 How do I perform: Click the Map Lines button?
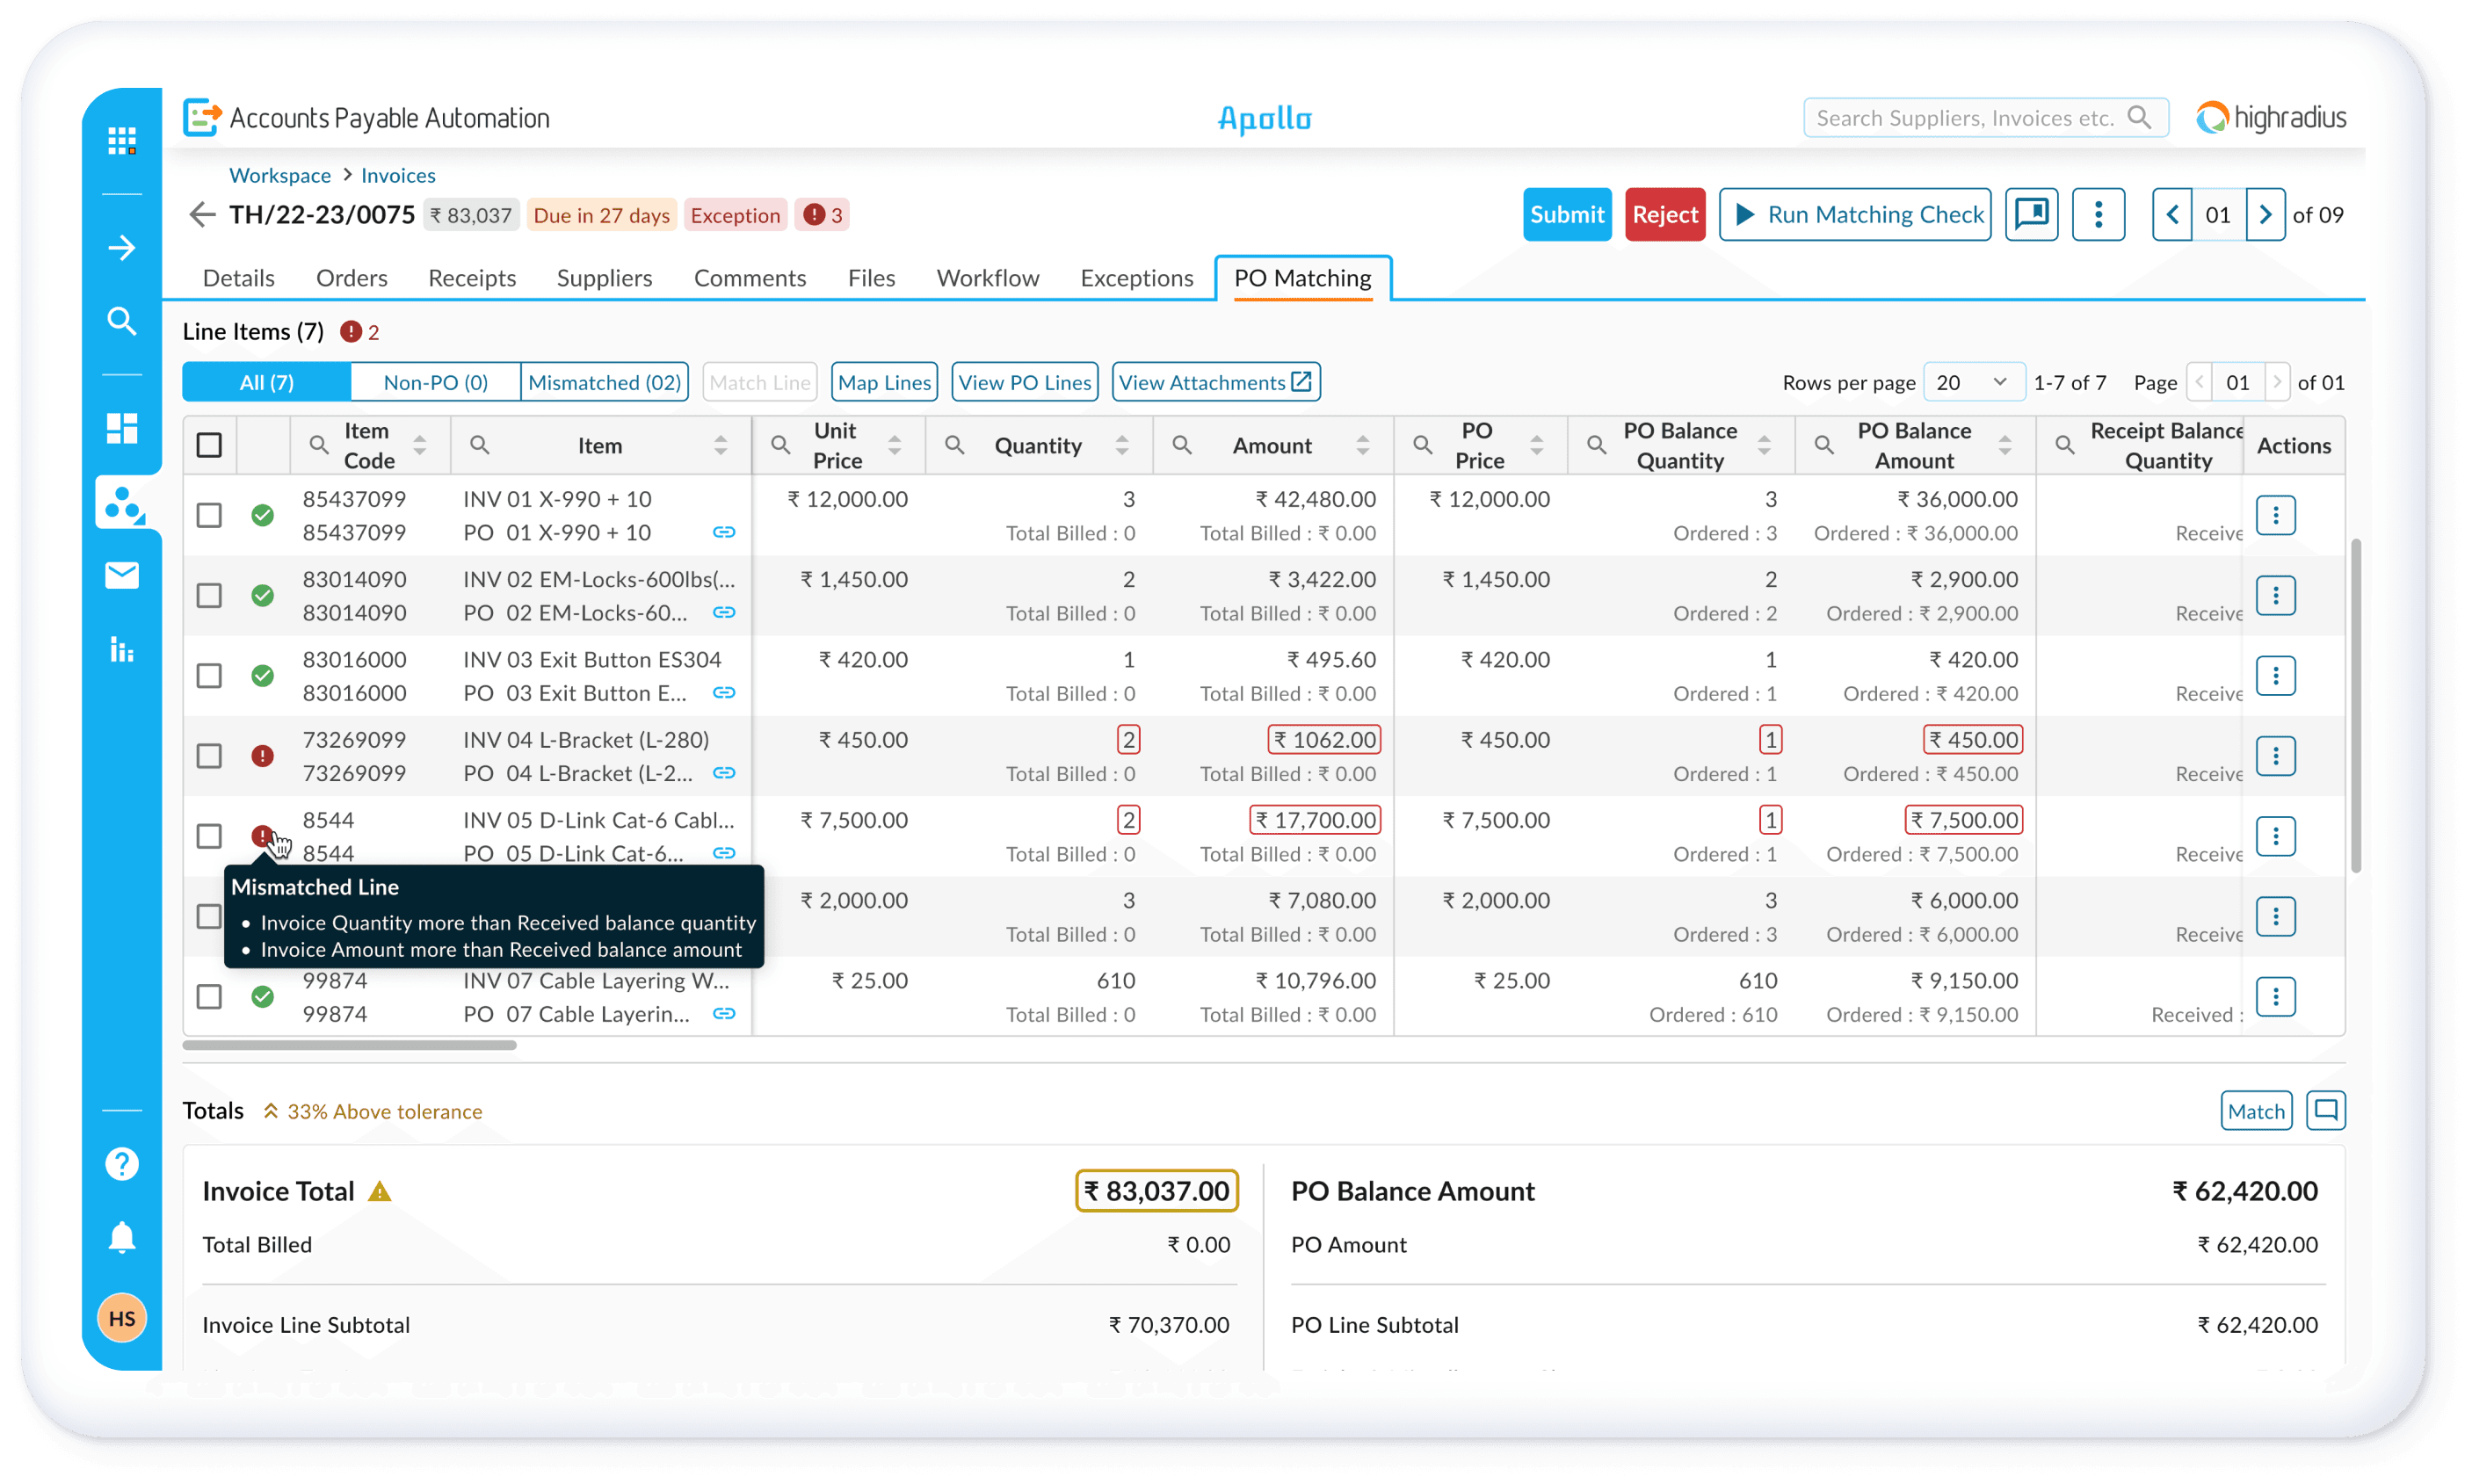point(884,382)
